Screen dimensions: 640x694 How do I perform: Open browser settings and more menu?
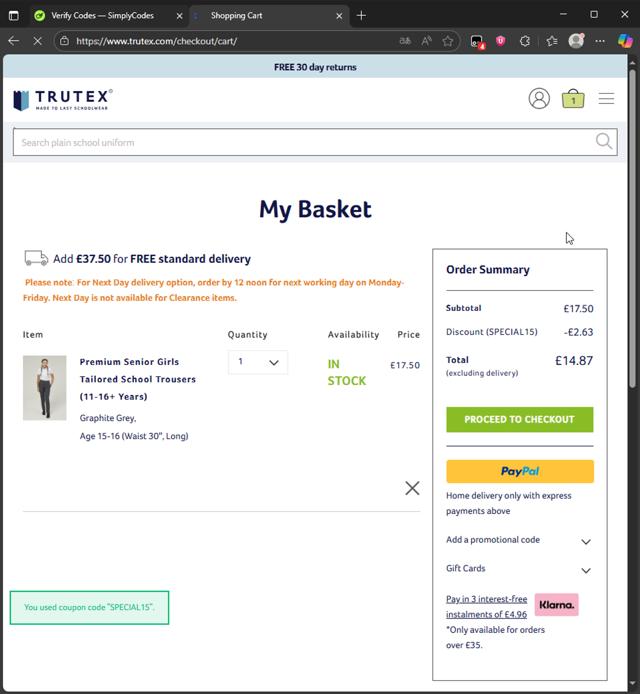[x=600, y=41]
